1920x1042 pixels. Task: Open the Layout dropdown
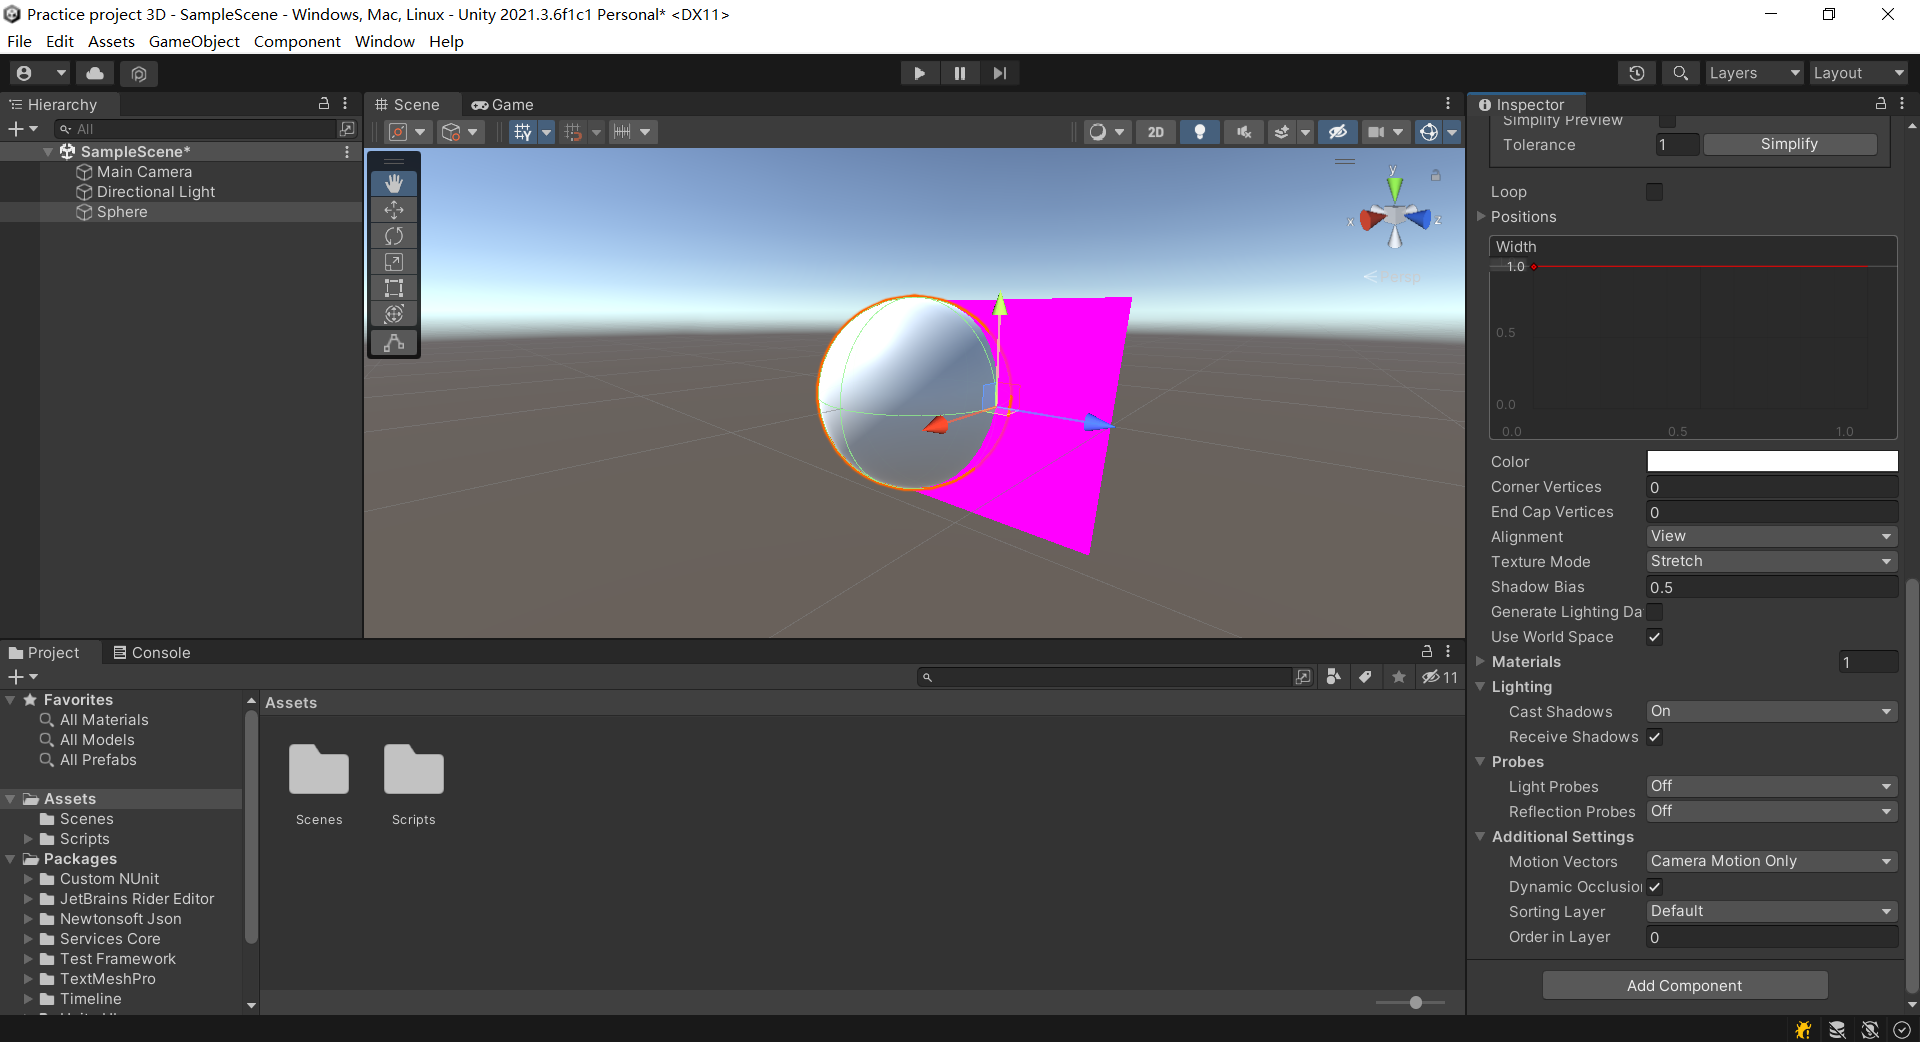(1859, 73)
